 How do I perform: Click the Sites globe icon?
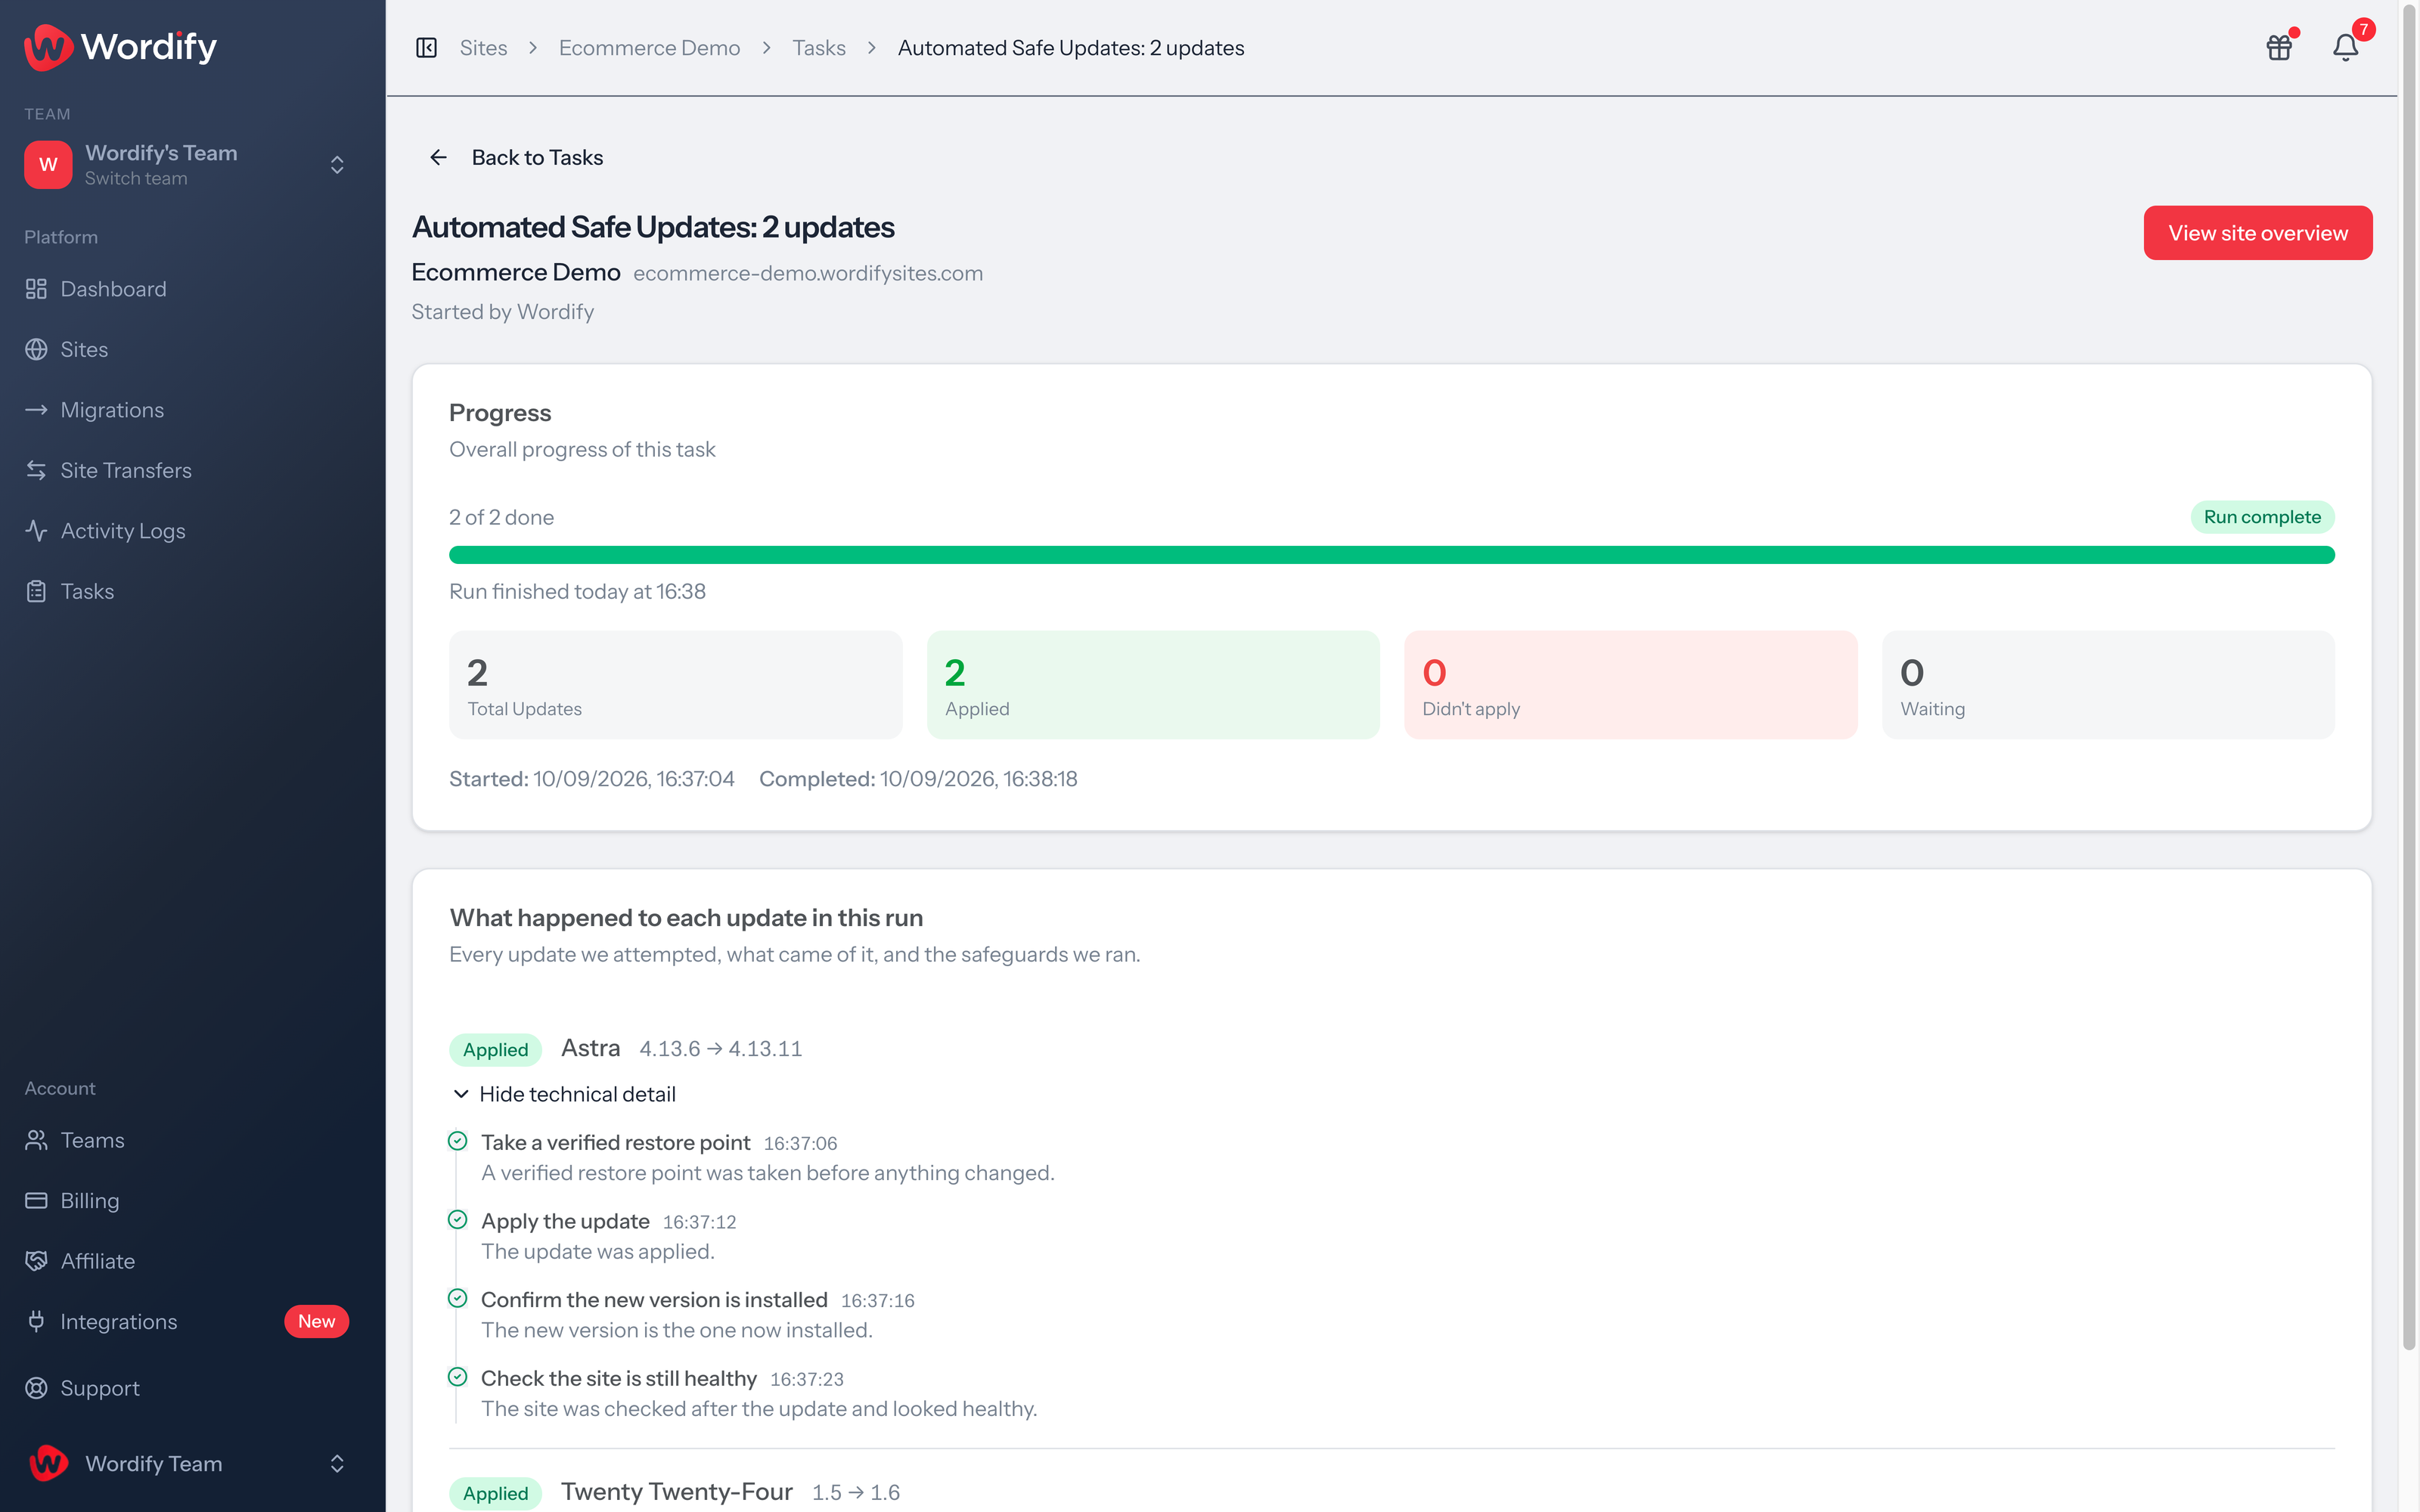click(36, 349)
